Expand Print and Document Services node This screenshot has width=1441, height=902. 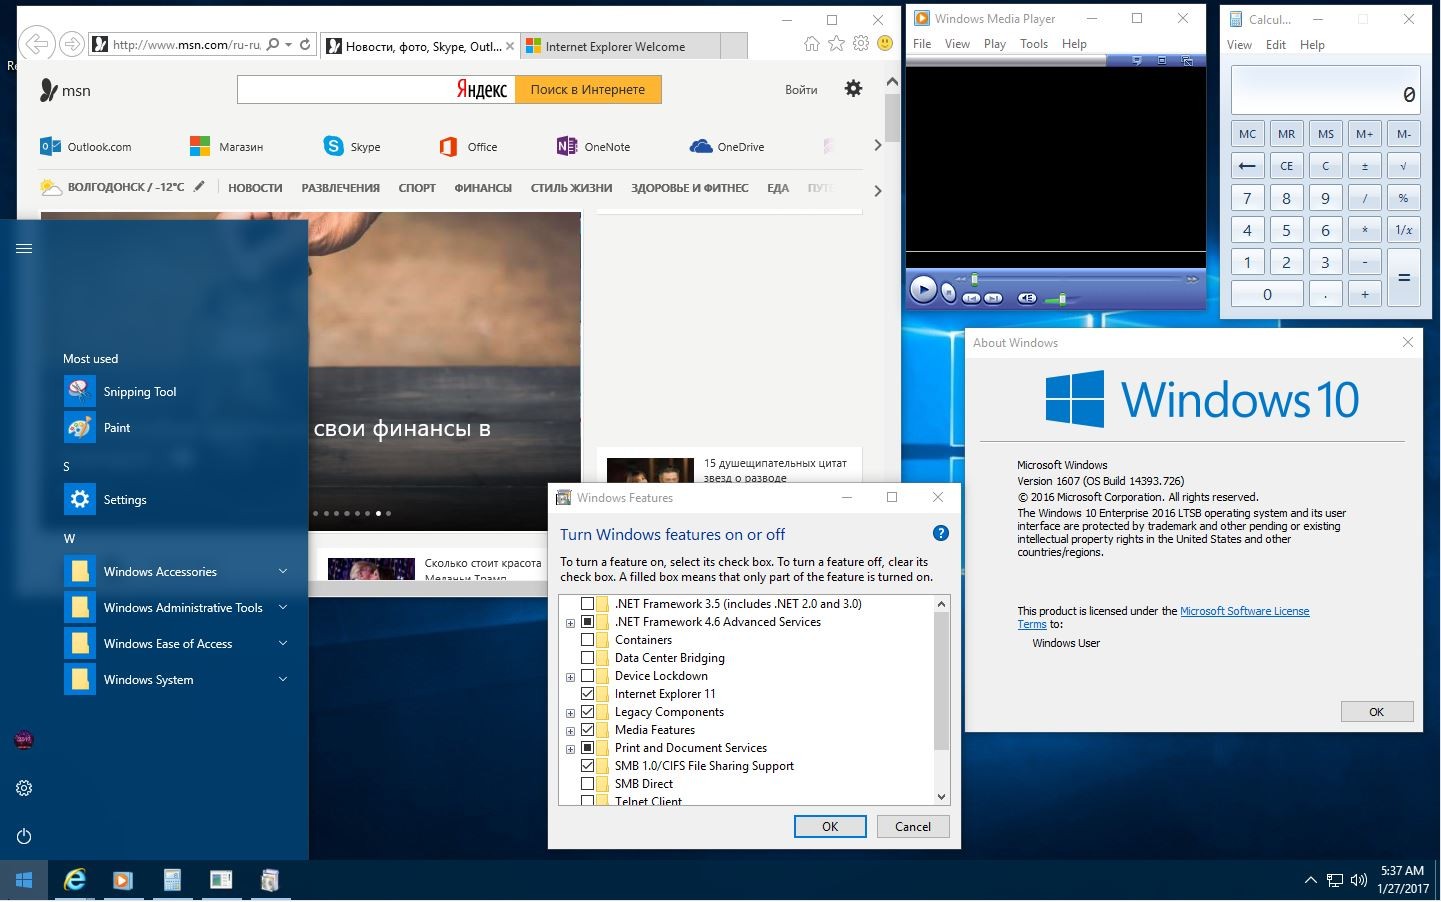coord(570,749)
